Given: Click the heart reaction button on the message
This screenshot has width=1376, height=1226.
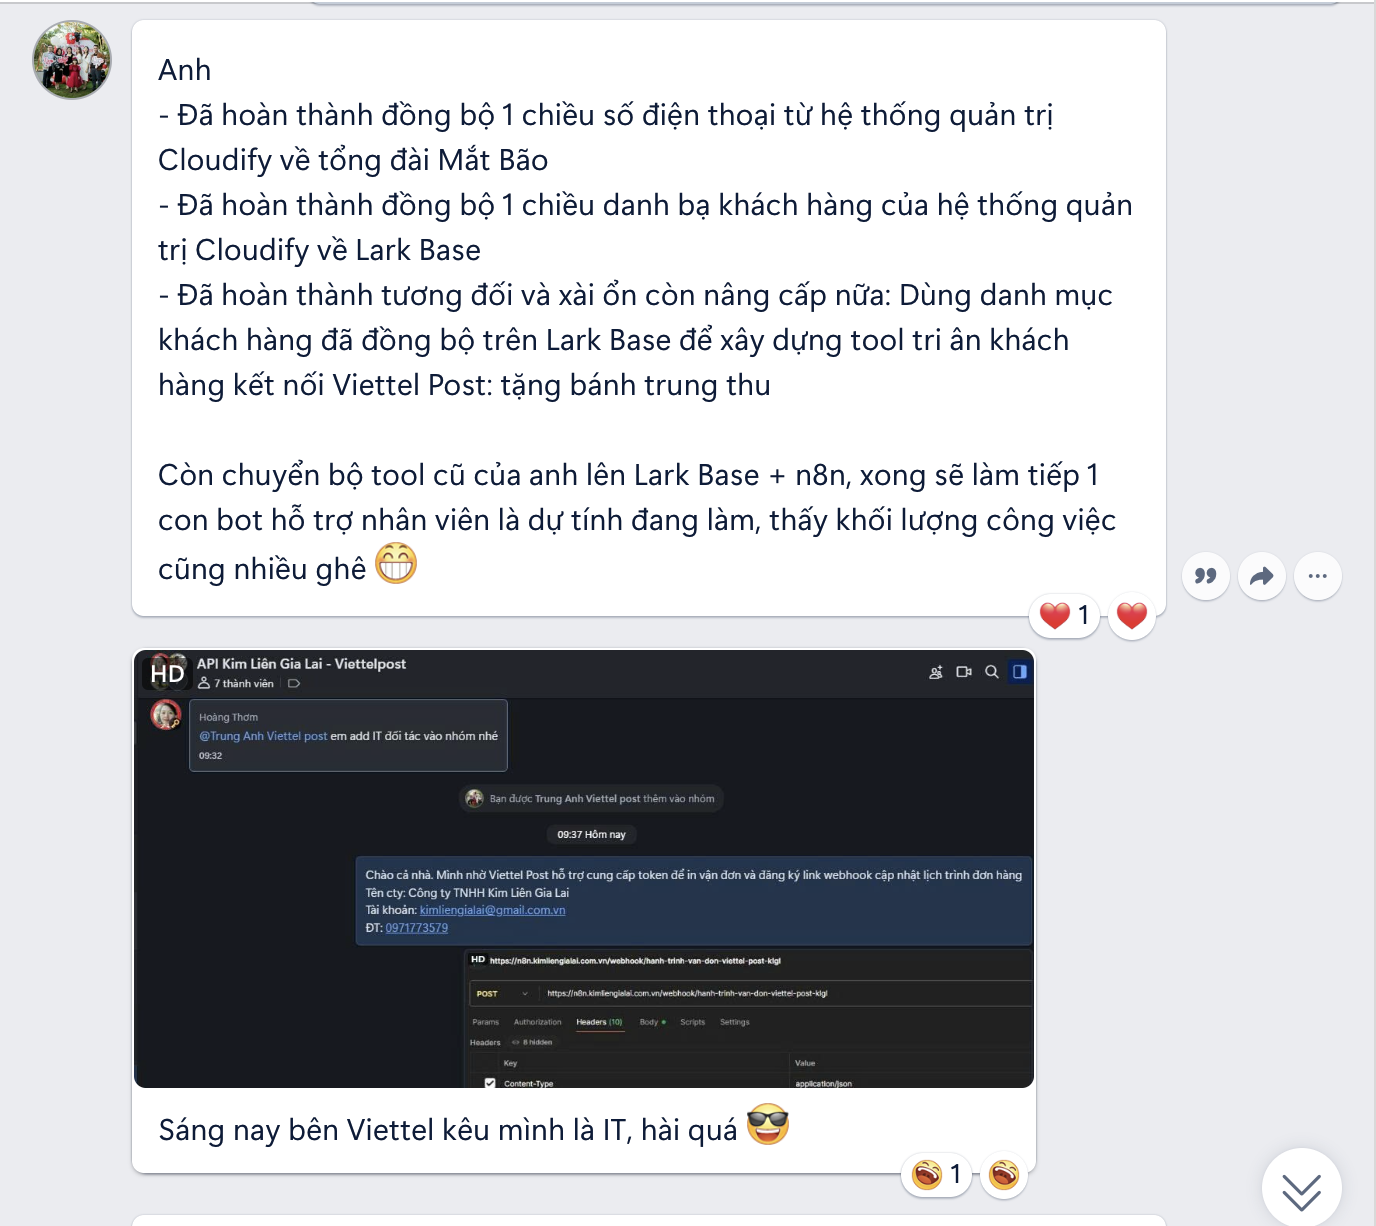Looking at the screenshot, I should (x=1132, y=616).
